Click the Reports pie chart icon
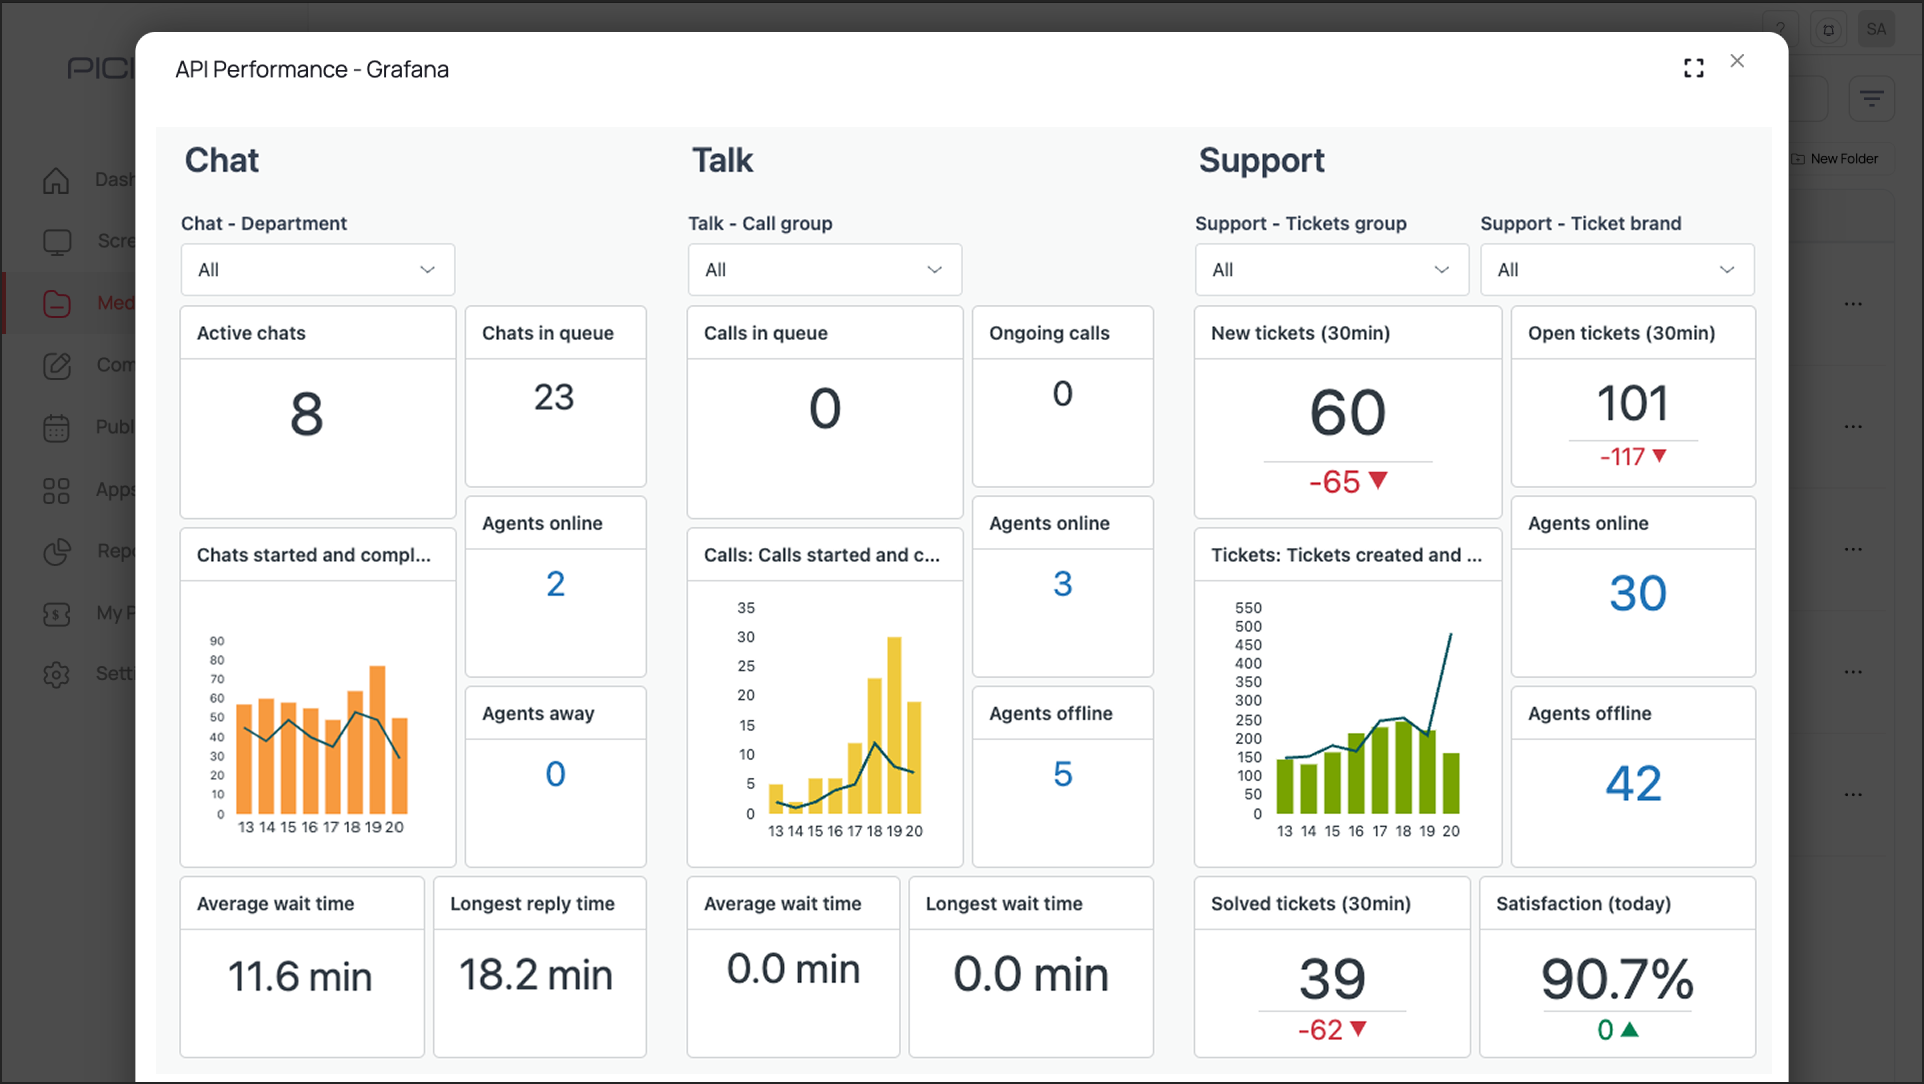The height and width of the screenshot is (1084, 1924). [57, 551]
